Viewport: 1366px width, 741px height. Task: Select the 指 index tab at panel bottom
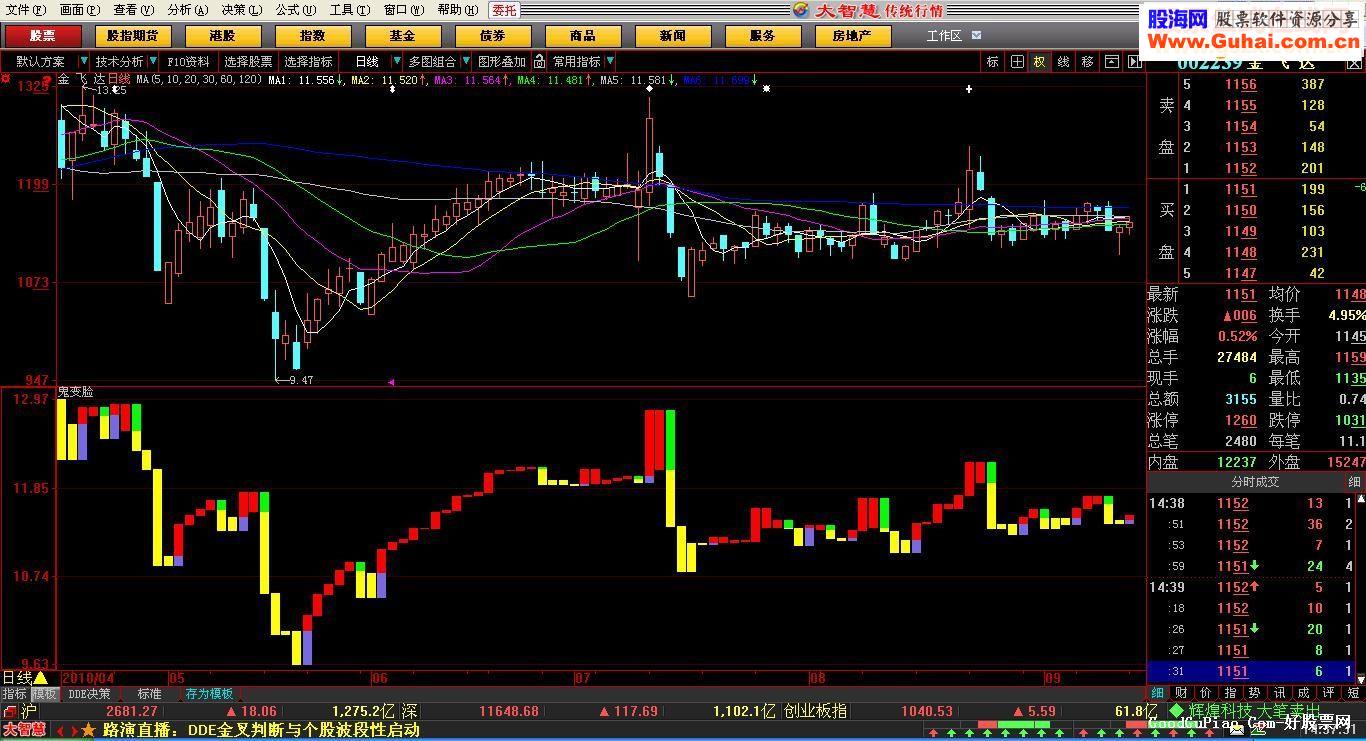[1231, 692]
